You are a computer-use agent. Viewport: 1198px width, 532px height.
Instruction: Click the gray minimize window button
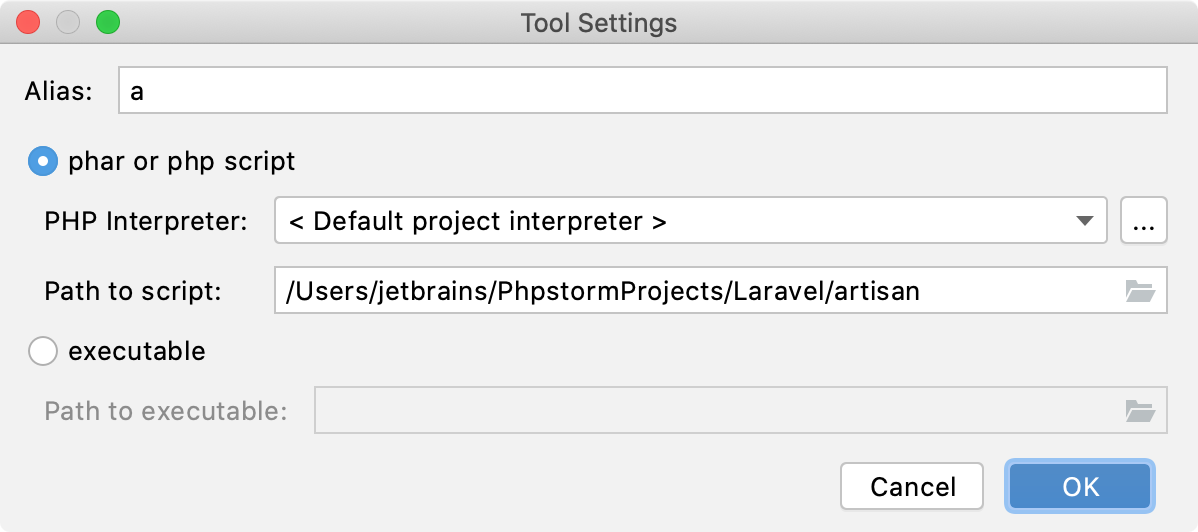(x=68, y=22)
